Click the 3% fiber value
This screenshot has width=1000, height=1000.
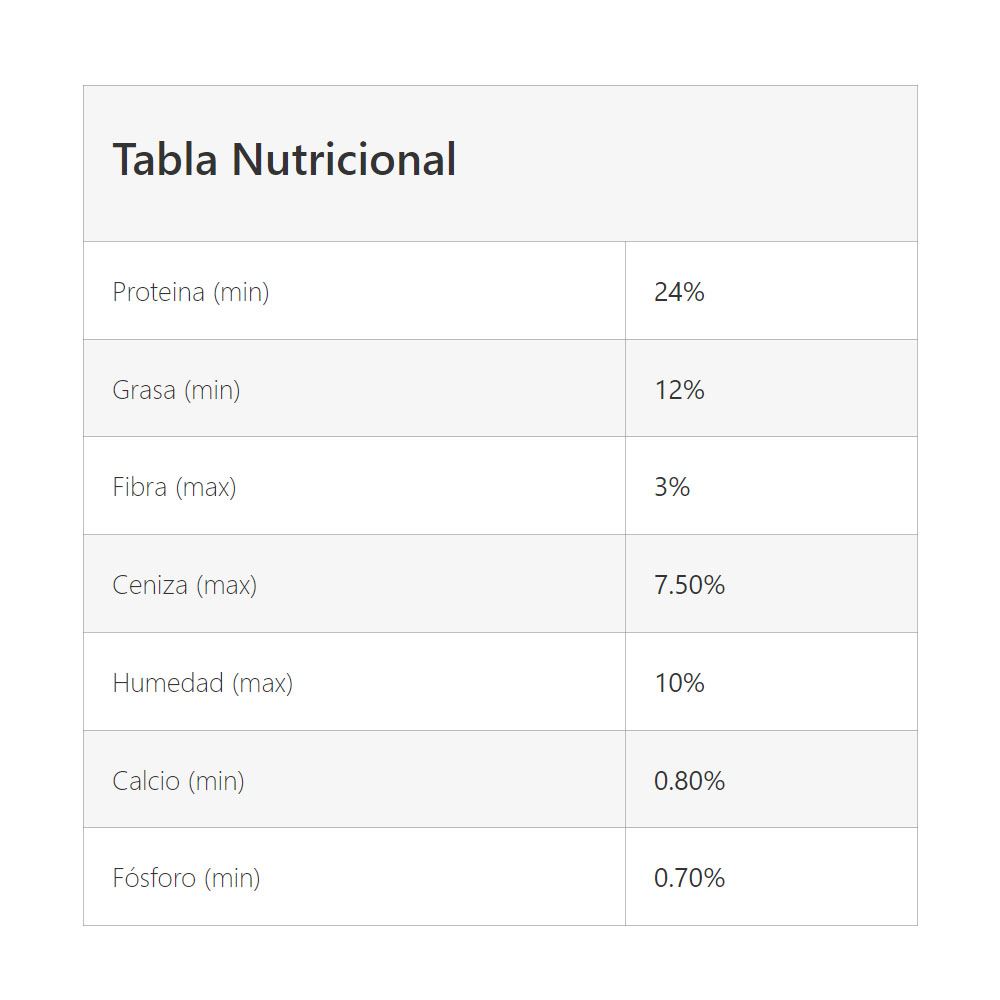672,487
